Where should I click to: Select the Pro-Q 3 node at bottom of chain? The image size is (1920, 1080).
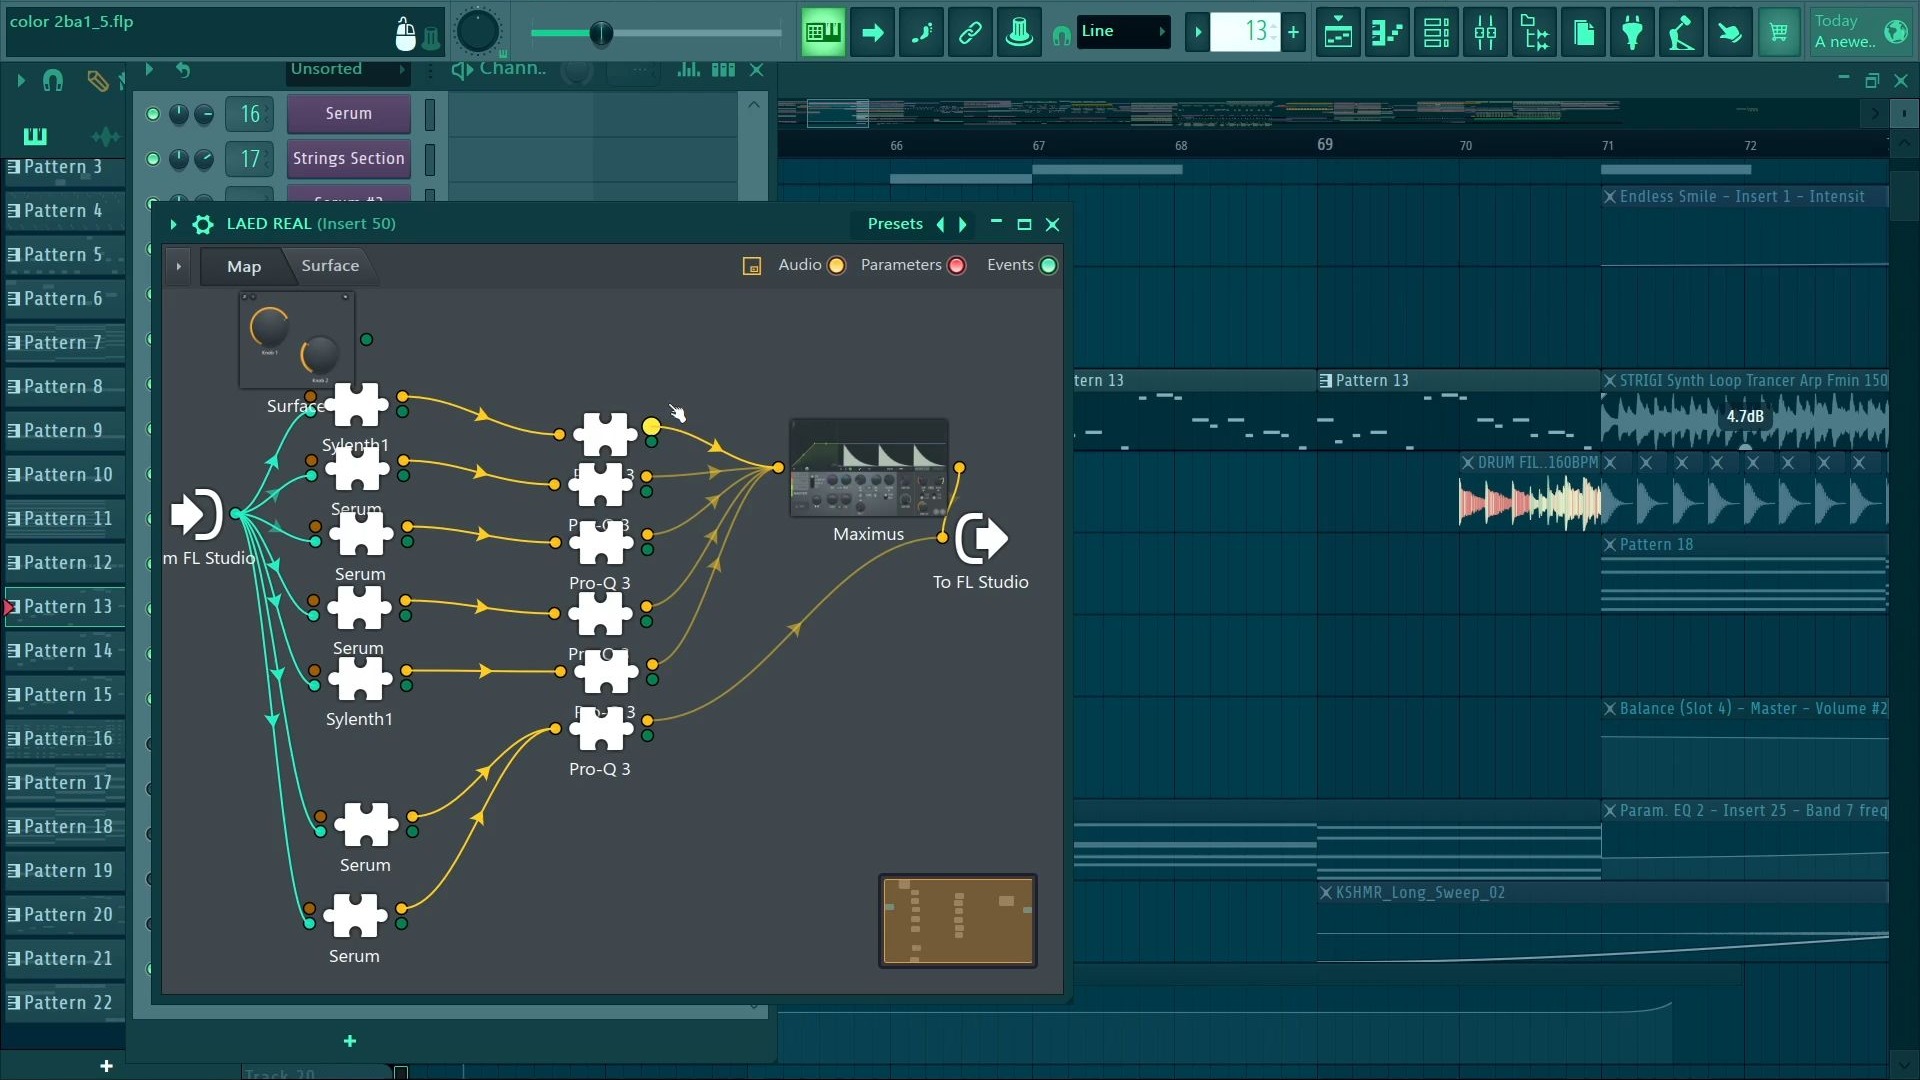(601, 729)
